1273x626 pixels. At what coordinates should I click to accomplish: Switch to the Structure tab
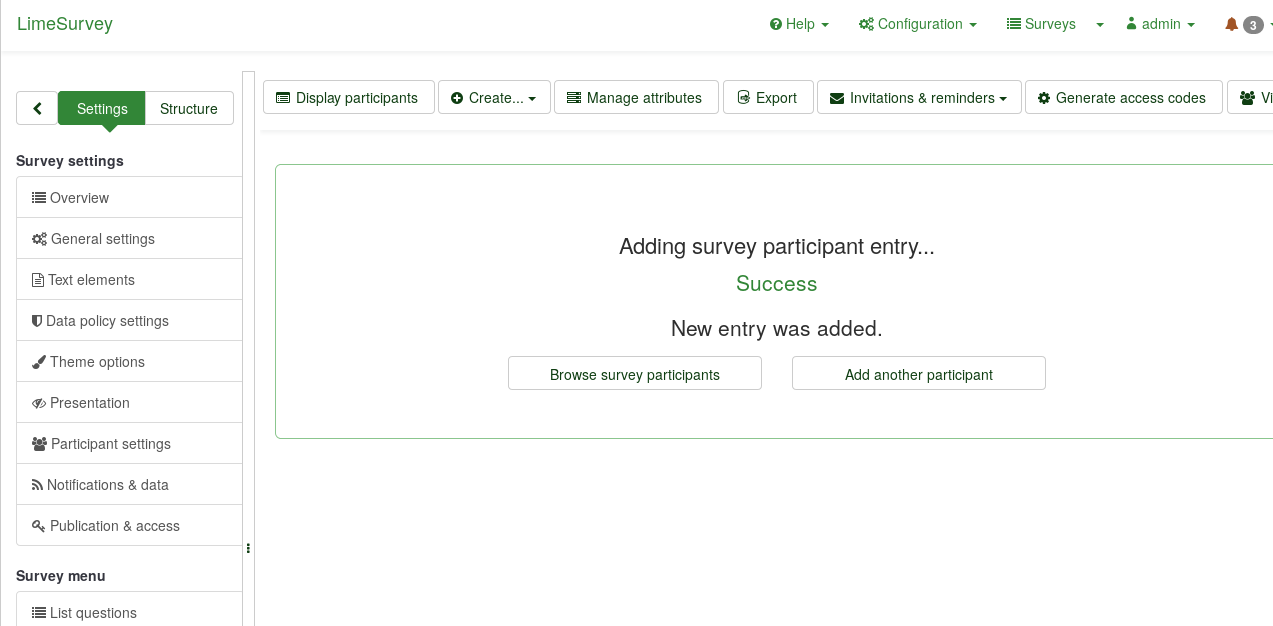coord(189,108)
